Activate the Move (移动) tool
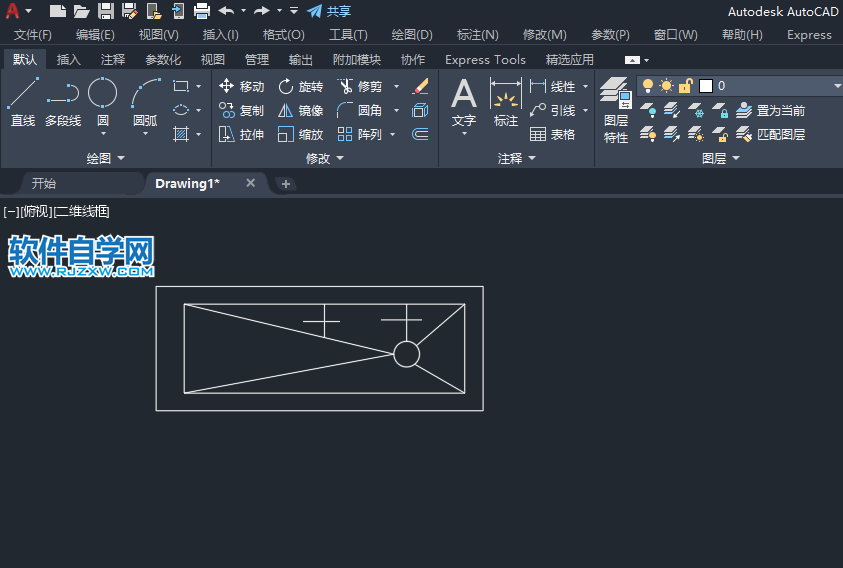Screen dimensions: 843x568 [241, 86]
